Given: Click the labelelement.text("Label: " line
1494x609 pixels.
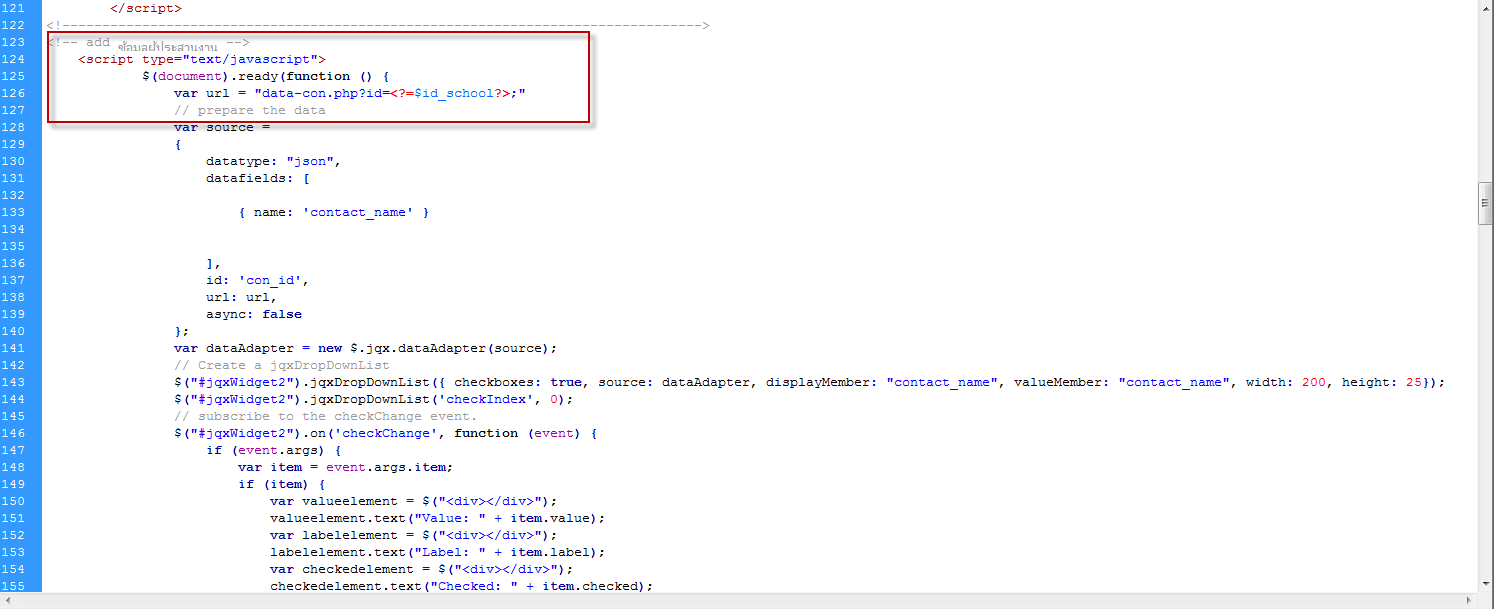Looking at the screenshot, I should (437, 552).
